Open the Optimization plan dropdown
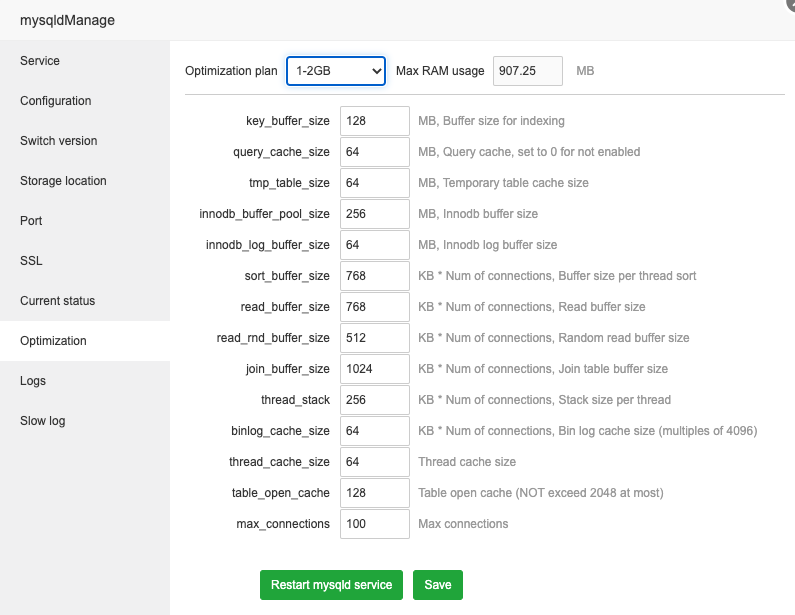 pos(336,71)
